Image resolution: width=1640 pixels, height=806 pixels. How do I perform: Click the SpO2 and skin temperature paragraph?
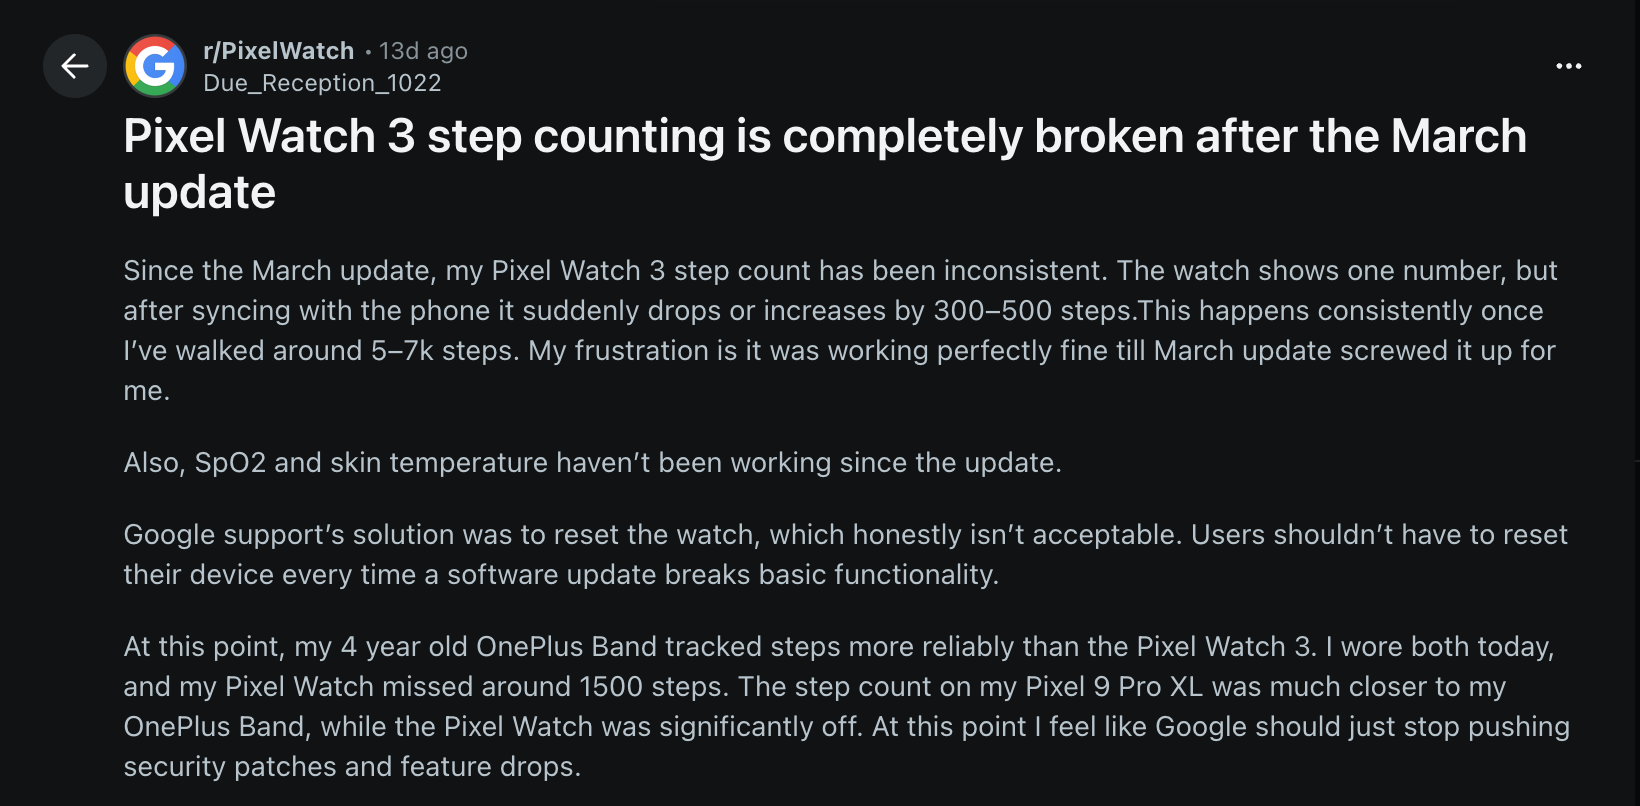click(592, 463)
